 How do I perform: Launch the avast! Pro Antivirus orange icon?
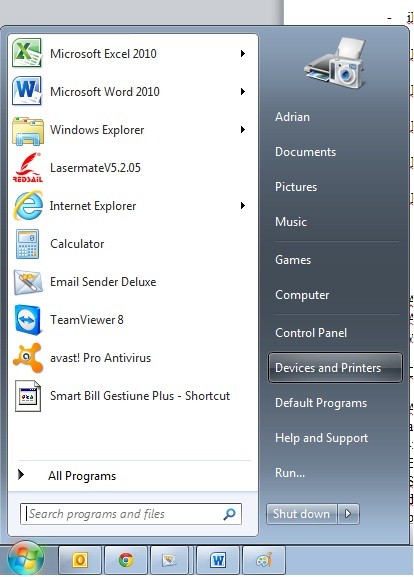(27, 358)
